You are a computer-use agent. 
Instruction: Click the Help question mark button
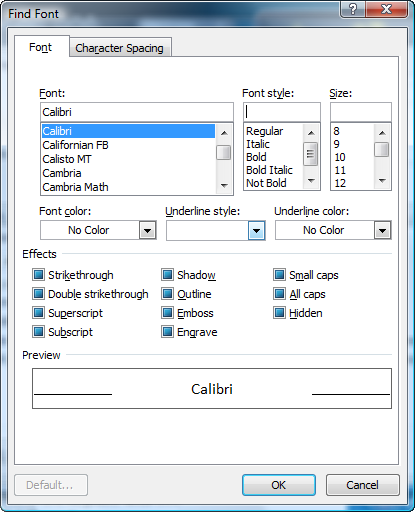353,9
